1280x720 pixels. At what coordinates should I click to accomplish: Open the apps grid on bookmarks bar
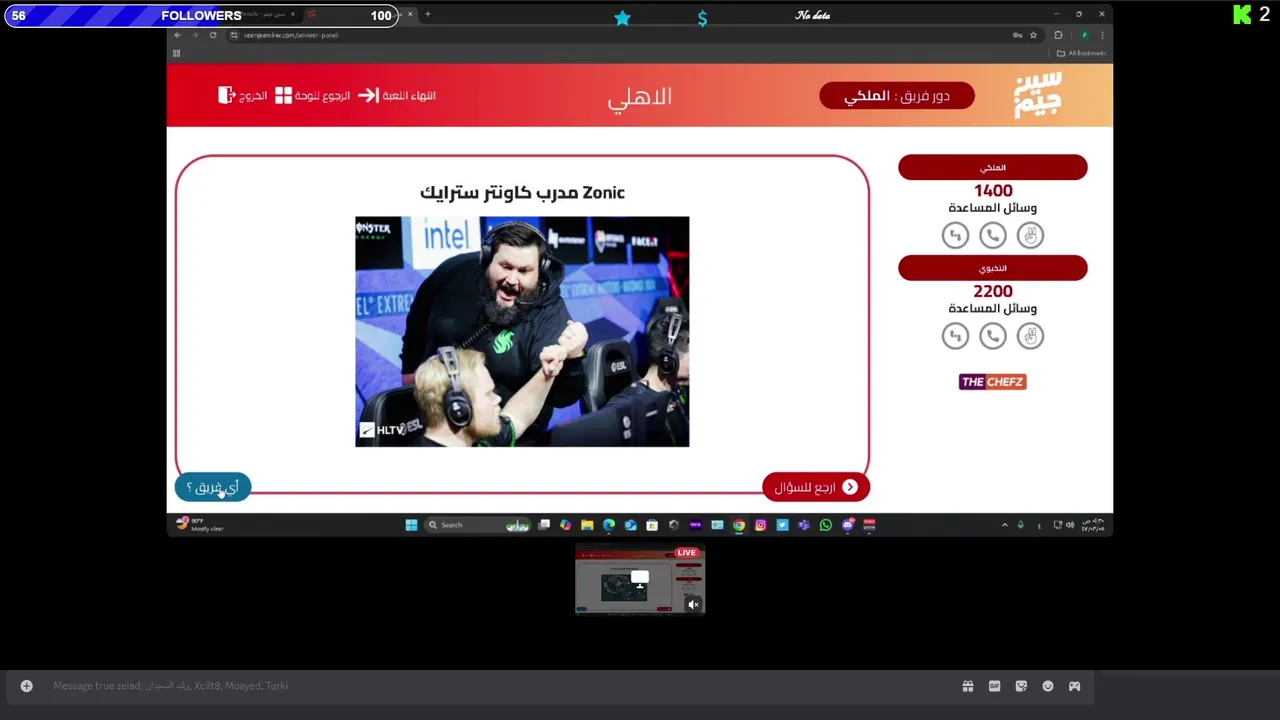click(x=176, y=53)
